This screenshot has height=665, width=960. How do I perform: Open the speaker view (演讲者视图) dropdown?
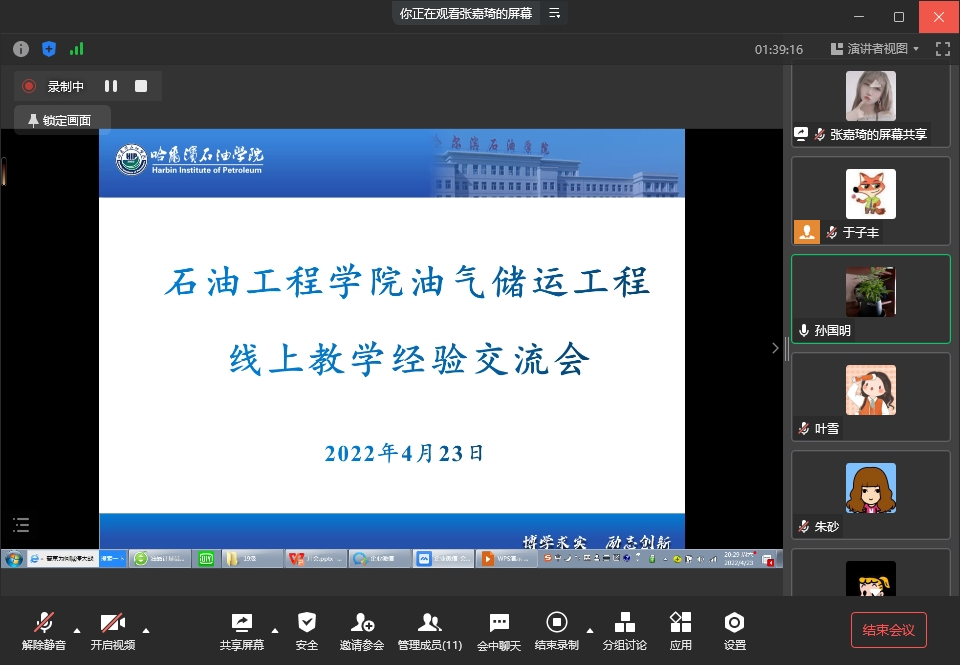tap(869, 48)
